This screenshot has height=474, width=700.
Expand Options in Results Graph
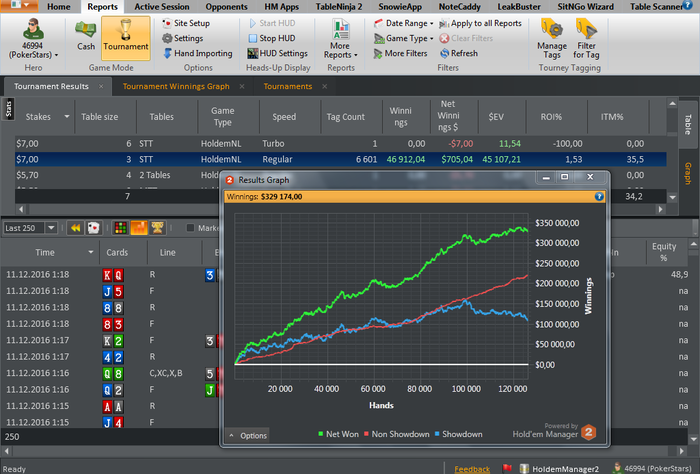pos(248,436)
